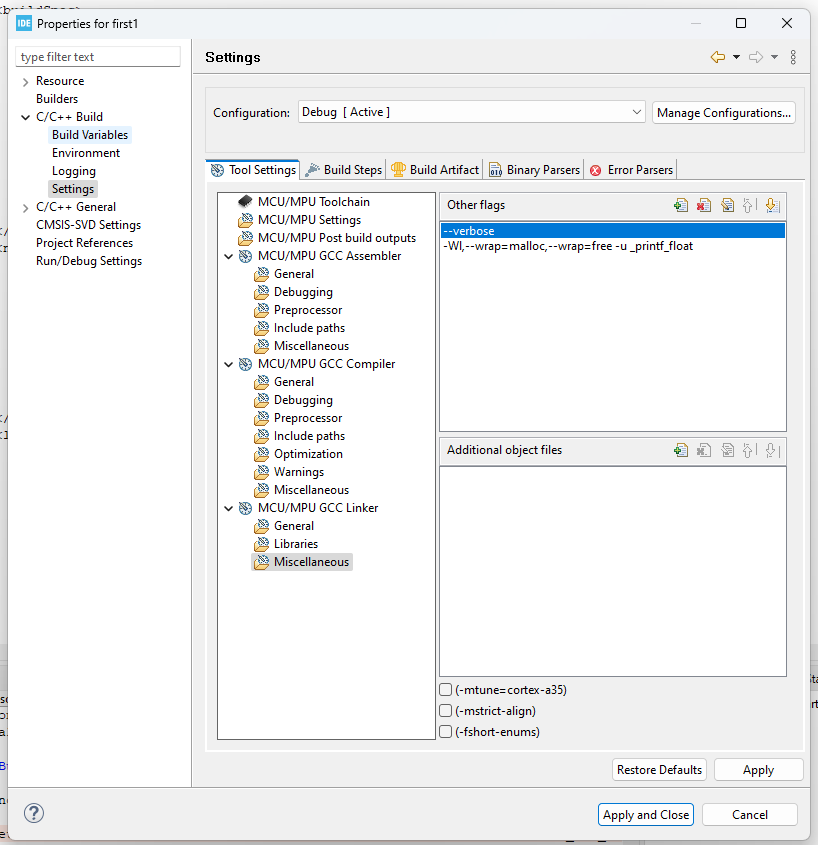Switch to the Build Steps tab
818x845 pixels.
pos(343,169)
